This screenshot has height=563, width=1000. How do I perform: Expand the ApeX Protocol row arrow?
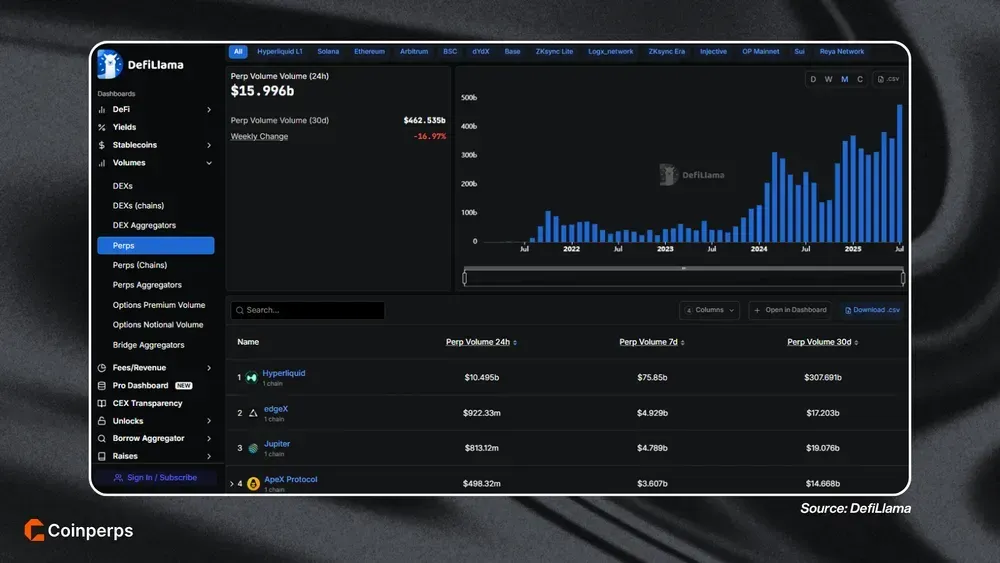click(x=232, y=484)
